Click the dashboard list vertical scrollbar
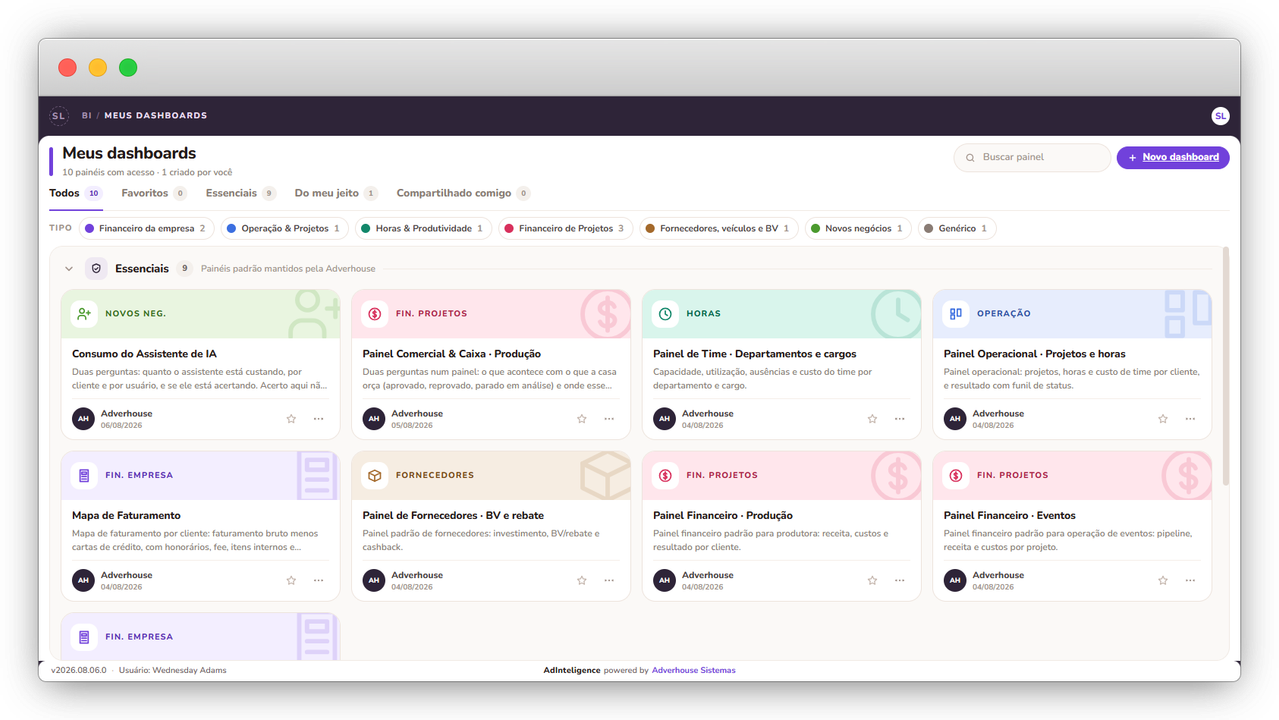 [x=1226, y=366]
